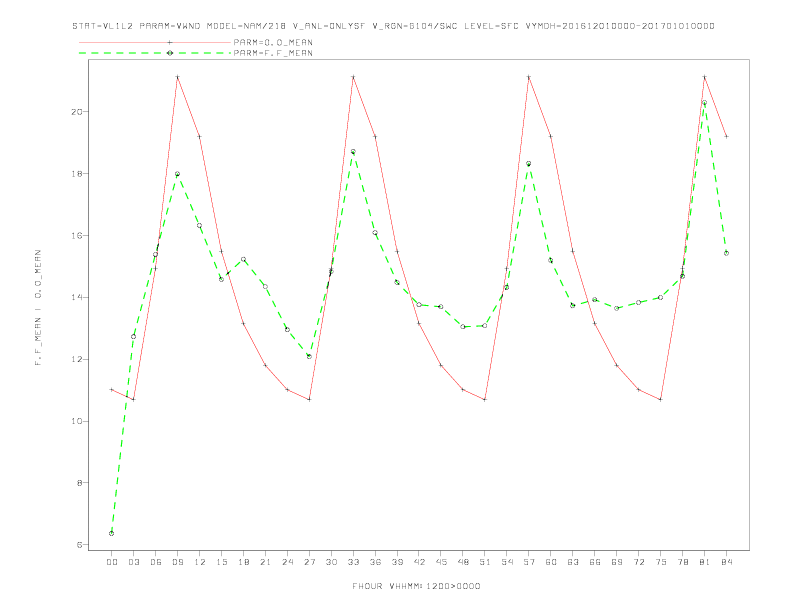Screen dimensions: 792x612
Task: Click the VYMDH date range in the header
Action: tap(620, 26)
